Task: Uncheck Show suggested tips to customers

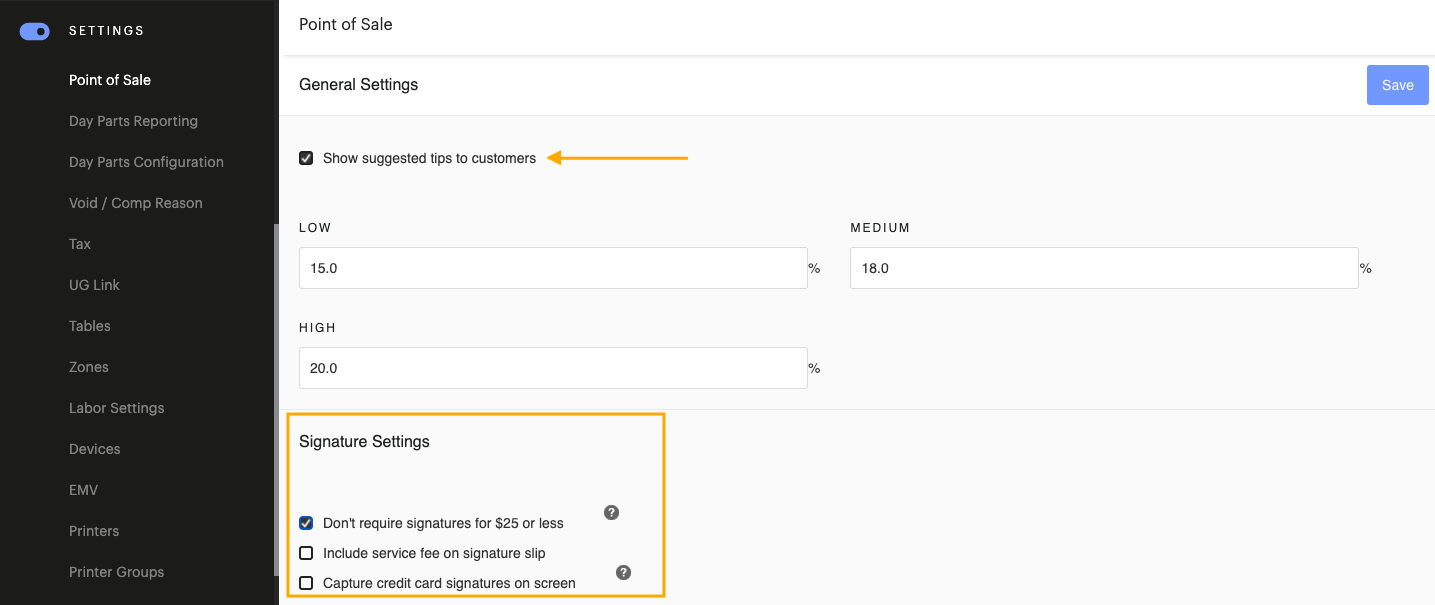Action: (x=306, y=158)
